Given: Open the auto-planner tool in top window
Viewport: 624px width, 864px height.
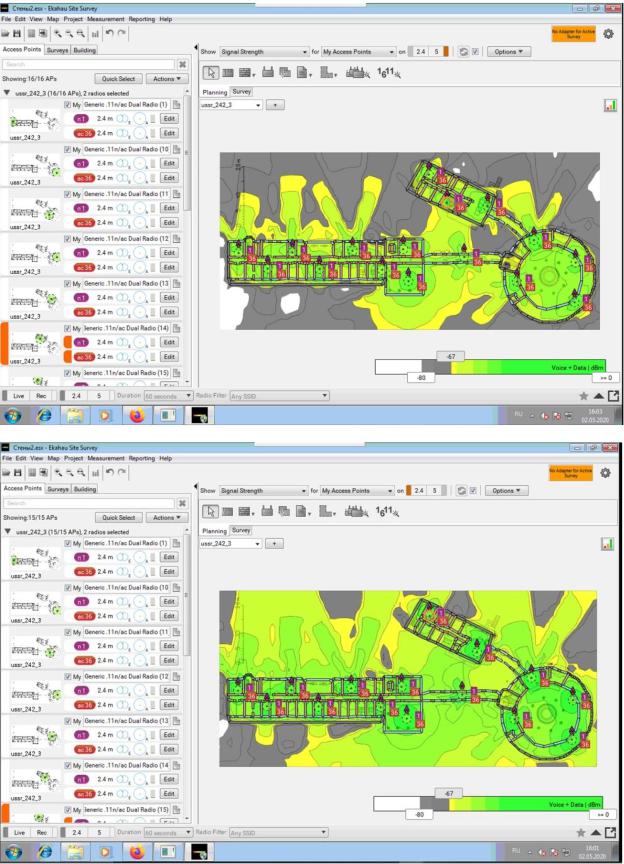Looking at the screenshot, I should tap(357, 72).
